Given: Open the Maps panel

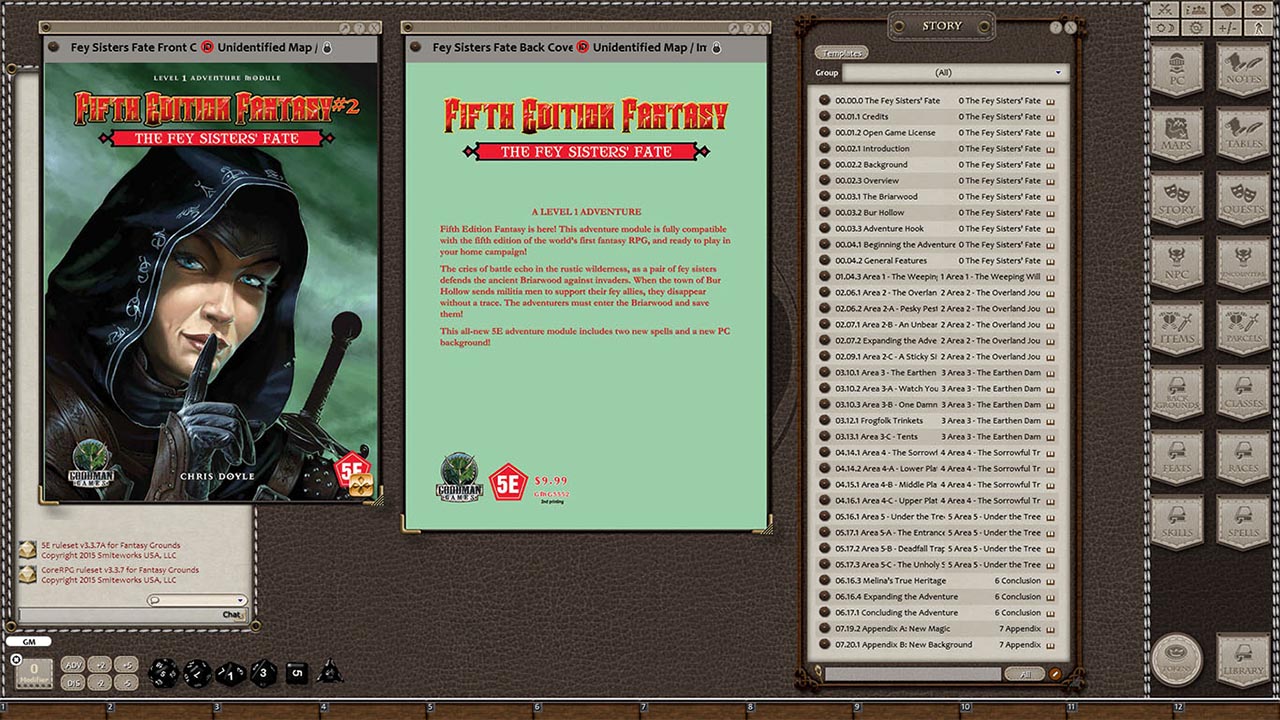Looking at the screenshot, I should click(x=1177, y=133).
